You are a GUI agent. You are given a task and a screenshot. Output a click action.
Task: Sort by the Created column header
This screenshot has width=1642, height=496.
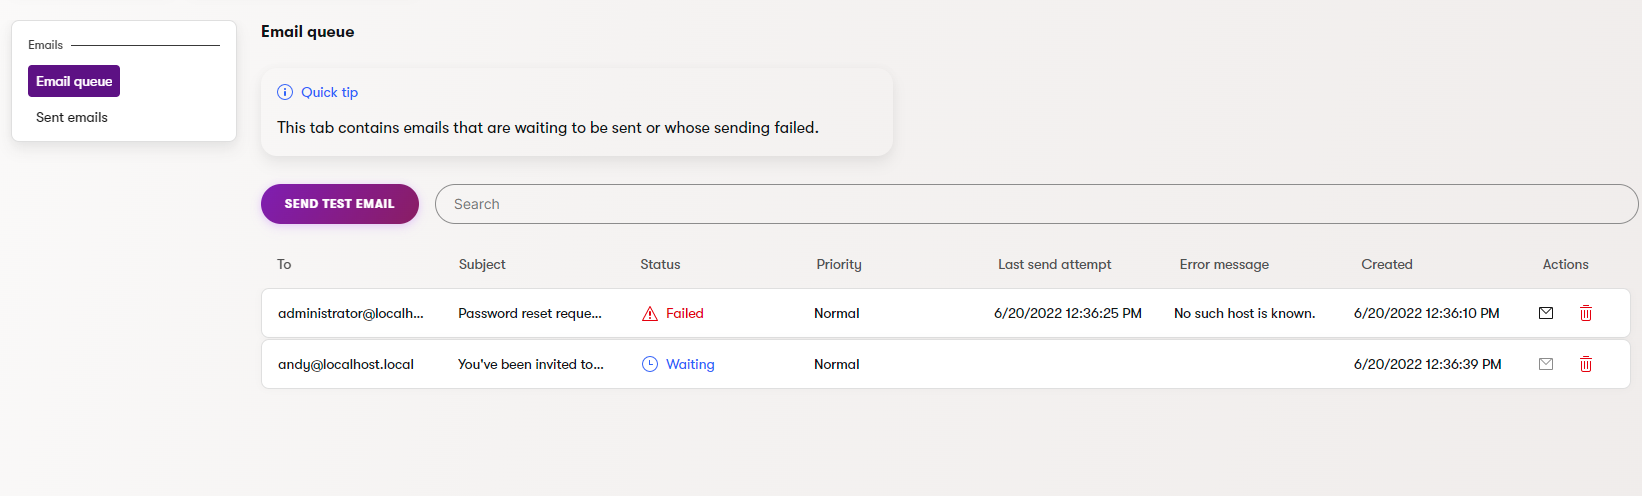point(1386,264)
